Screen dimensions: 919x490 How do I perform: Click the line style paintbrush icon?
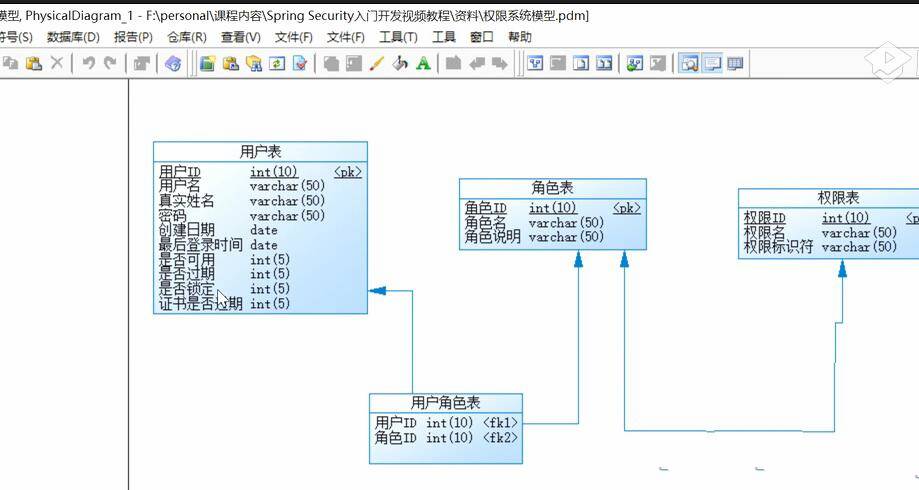pyautogui.click(x=377, y=63)
